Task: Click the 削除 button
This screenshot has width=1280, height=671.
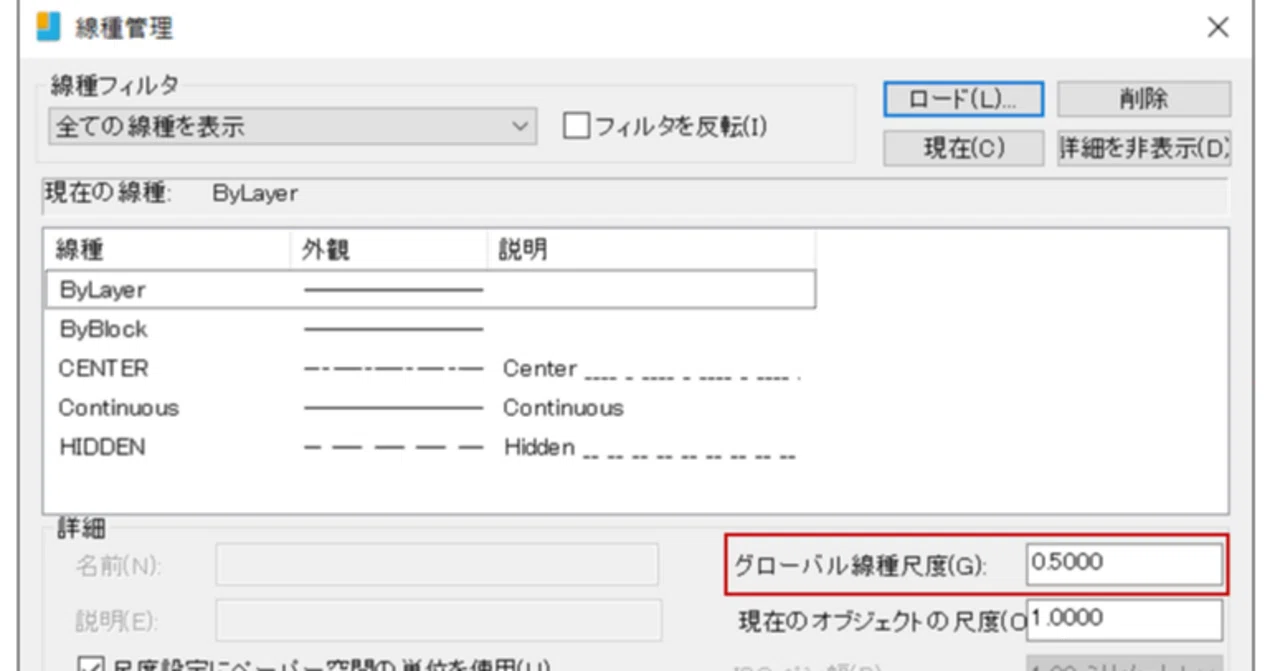Action: [x=1144, y=100]
